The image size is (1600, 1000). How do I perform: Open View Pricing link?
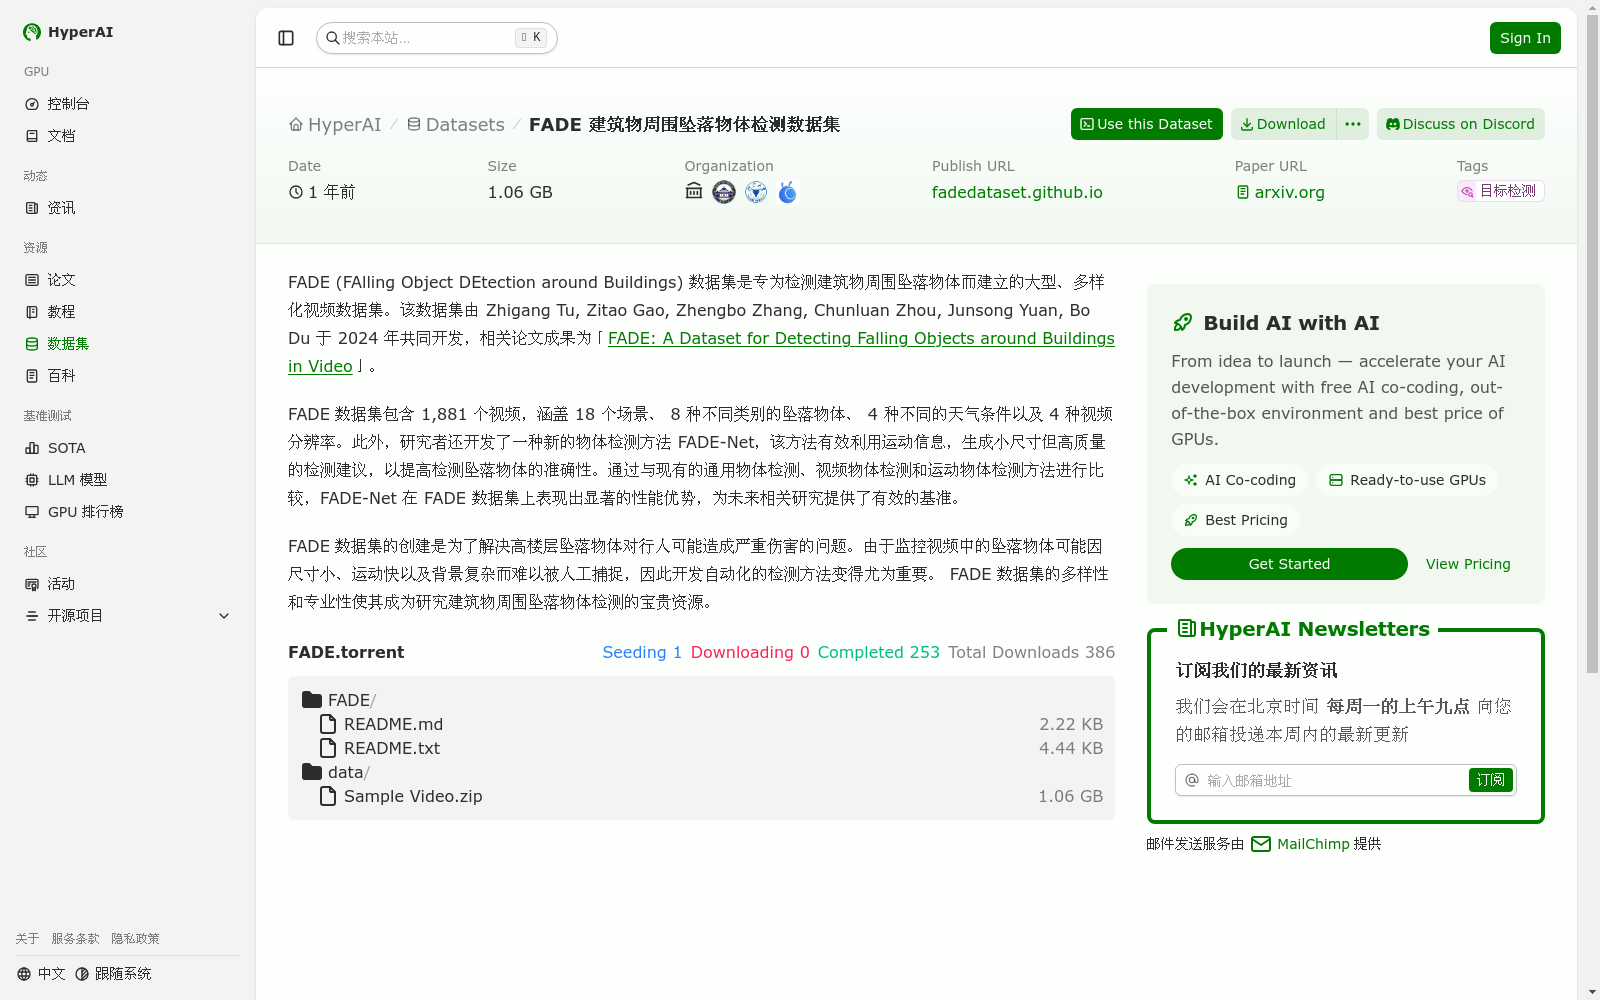pyautogui.click(x=1468, y=564)
